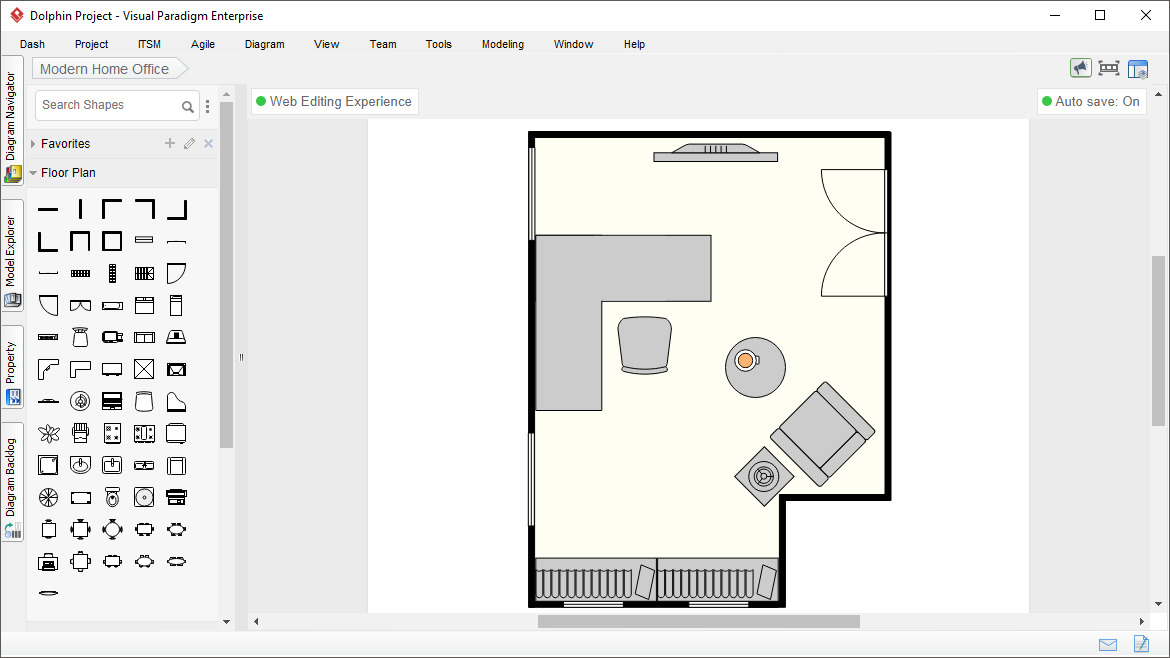Open the Modeling menu
Screen dimensions: 1170x658
pos(503,44)
